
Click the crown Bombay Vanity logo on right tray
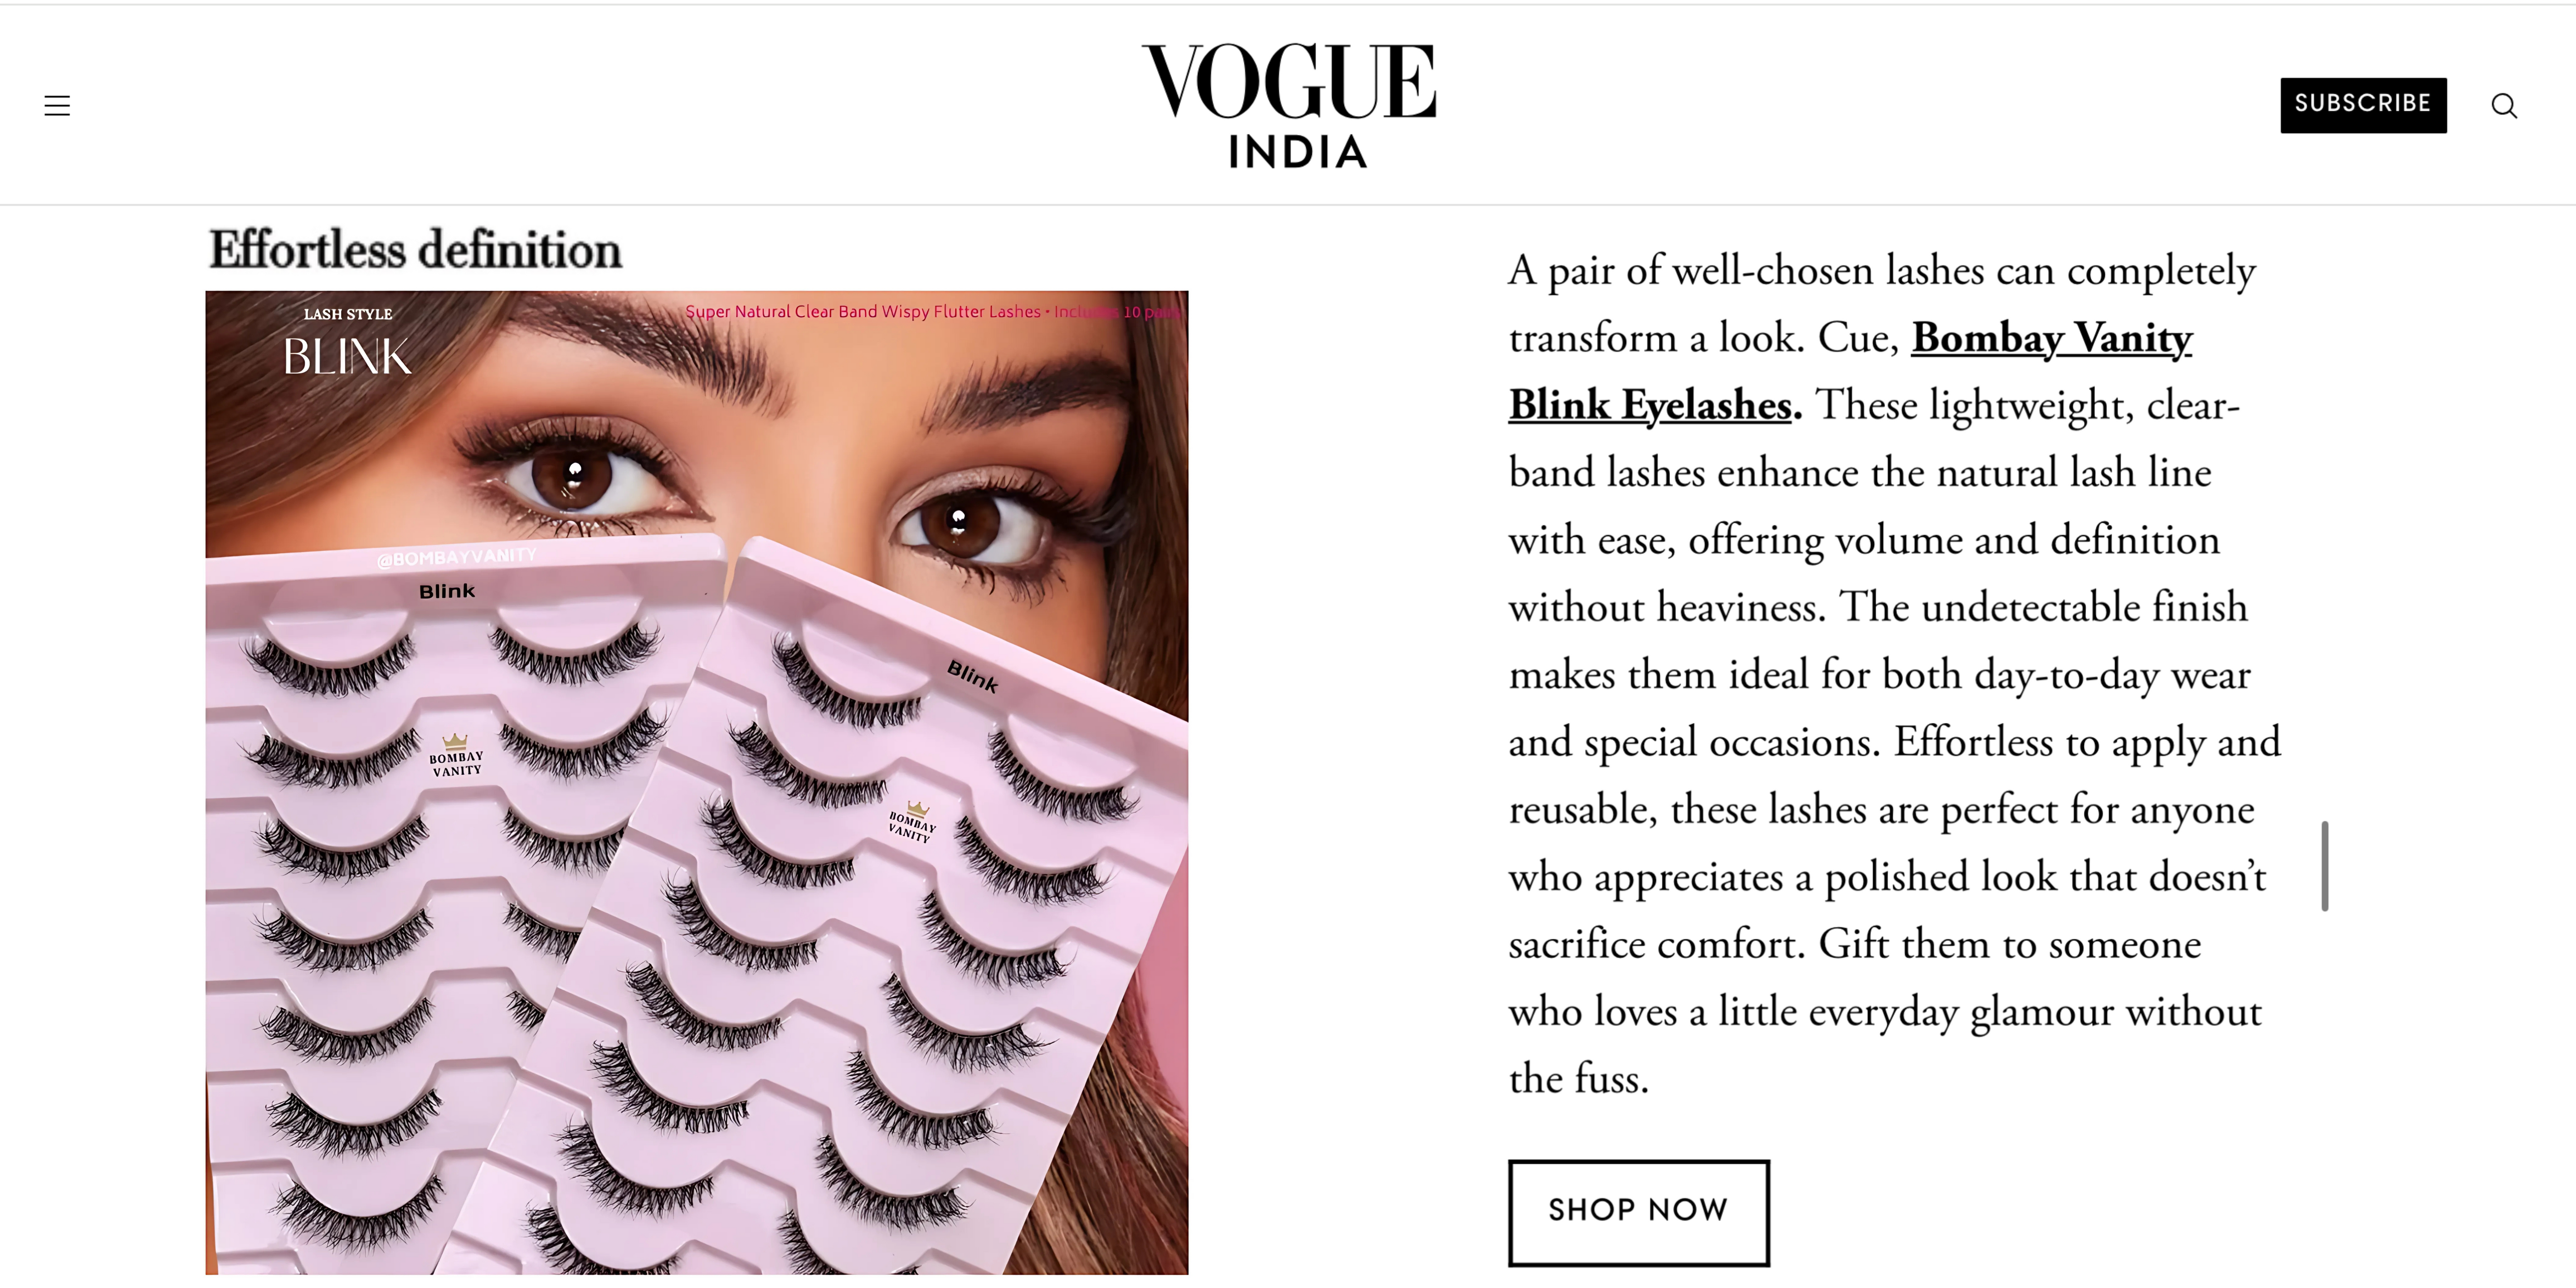(912, 821)
